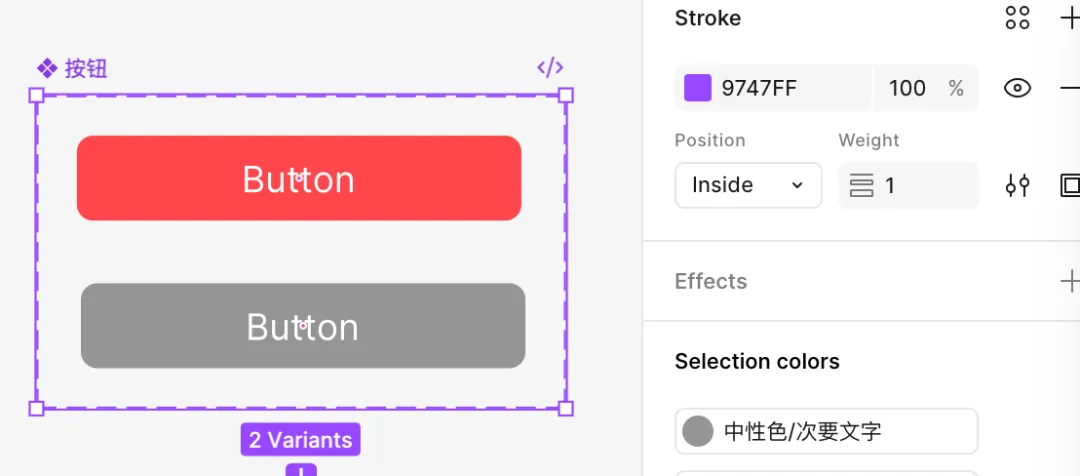Open the stroke Position dropdown

pyautogui.click(x=748, y=185)
